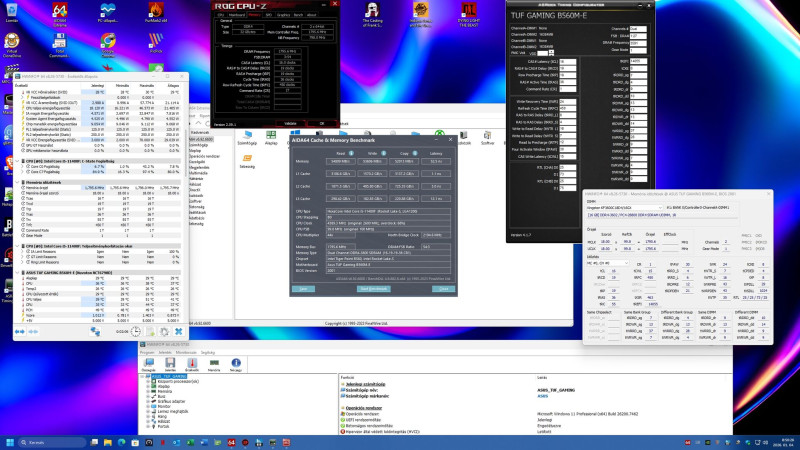Click HWiNFO sensor expand arrows icon
The image size is (800, 450).
pos(19,332)
